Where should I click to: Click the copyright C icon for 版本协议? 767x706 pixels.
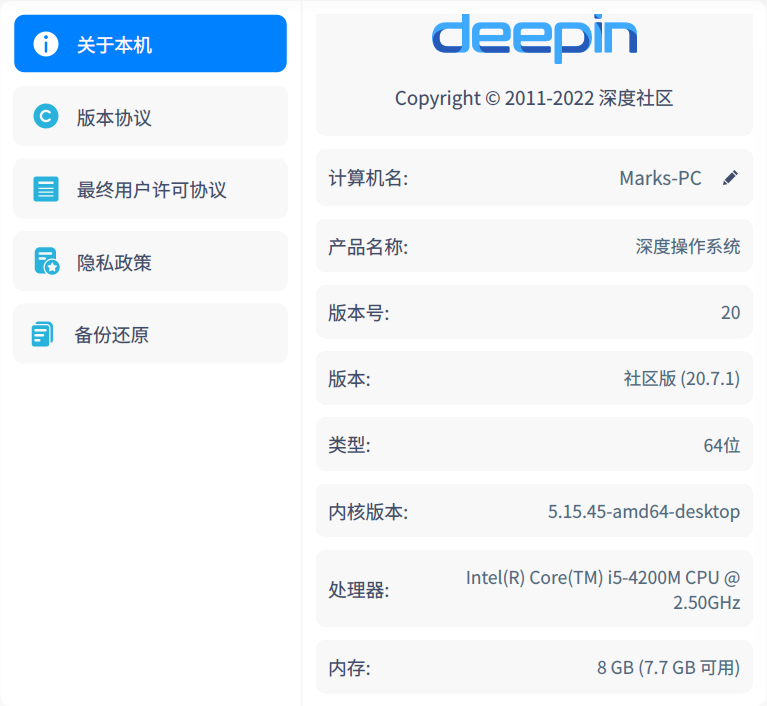point(45,116)
